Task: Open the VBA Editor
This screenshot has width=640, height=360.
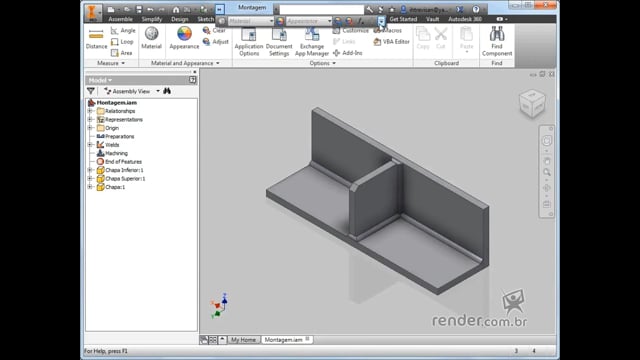Action: click(x=391, y=42)
